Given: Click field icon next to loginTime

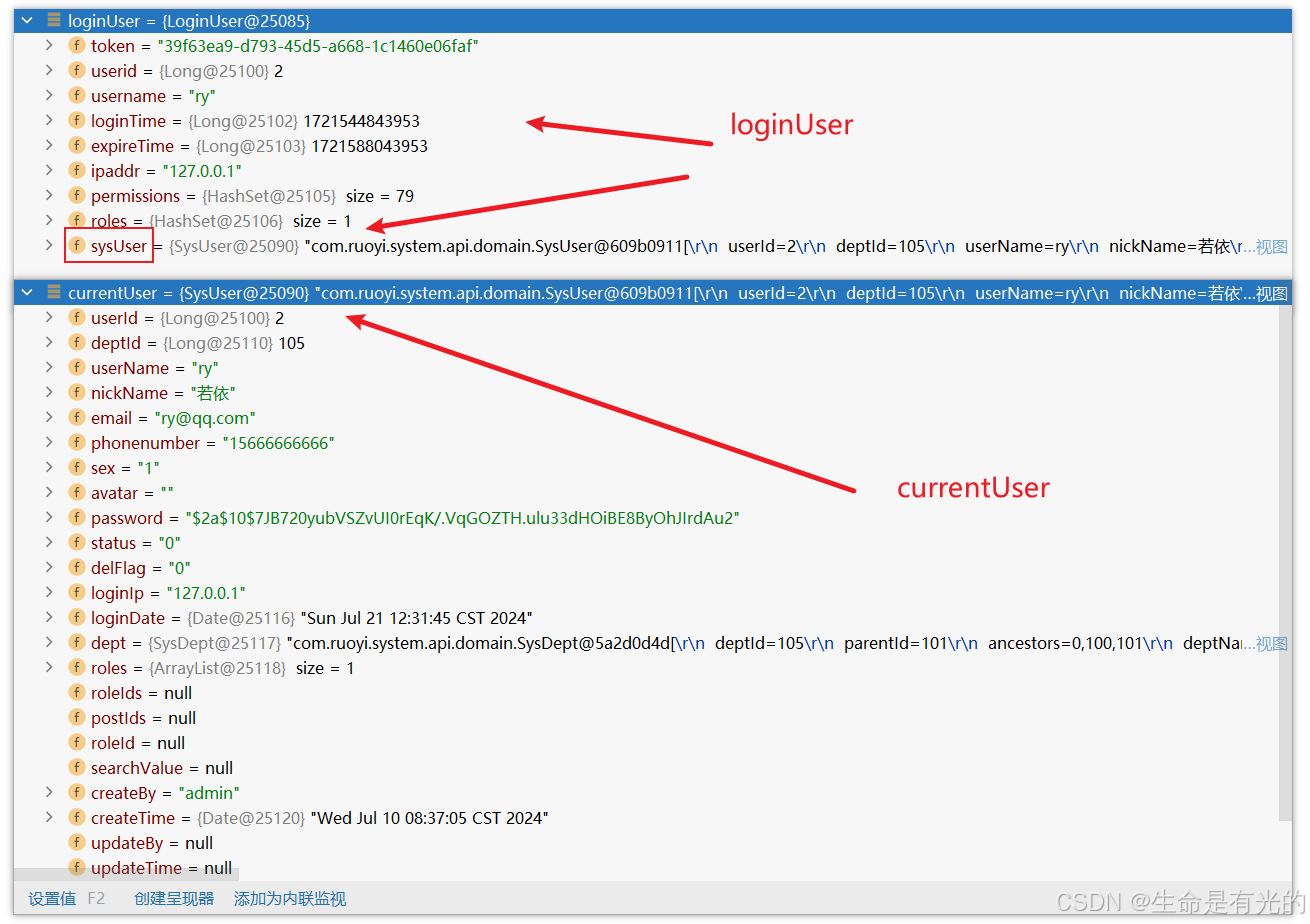Looking at the screenshot, I should [77, 120].
